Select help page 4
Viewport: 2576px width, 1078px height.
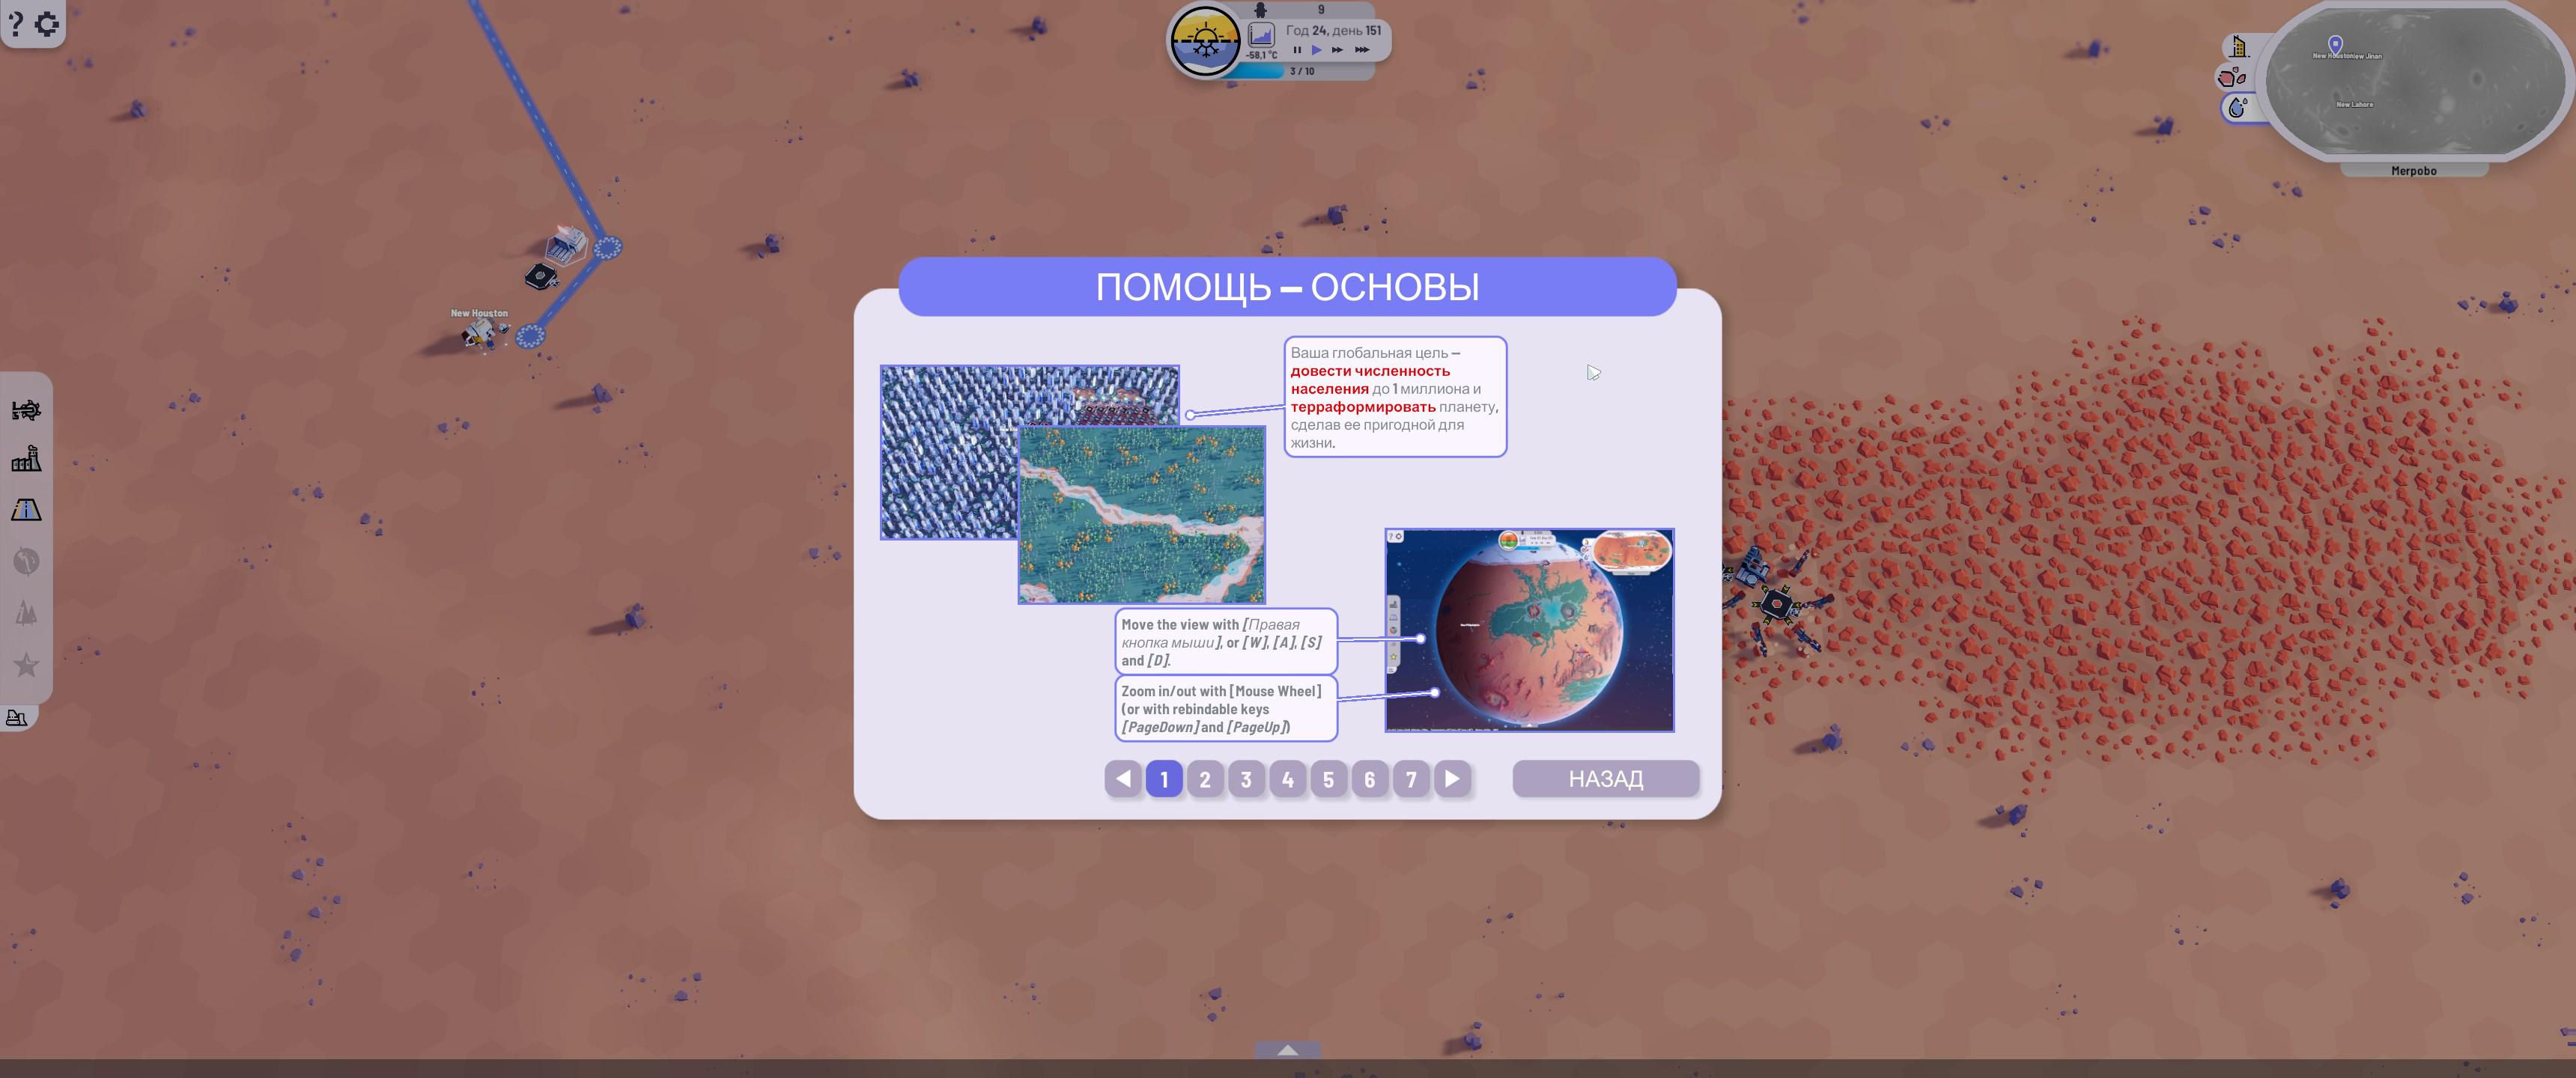pos(1288,779)
